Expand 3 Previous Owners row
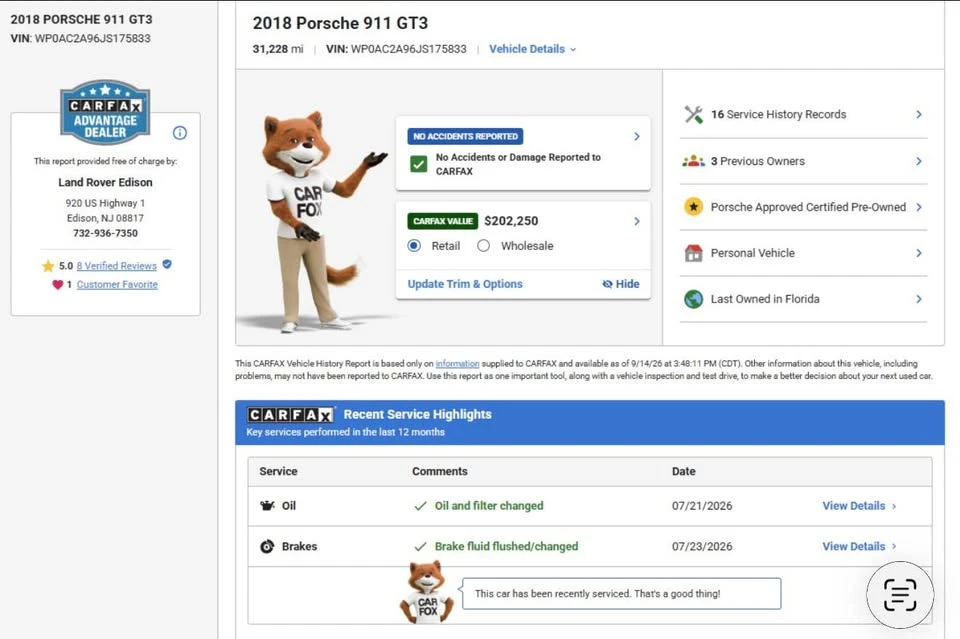 (x=803, y=161)
